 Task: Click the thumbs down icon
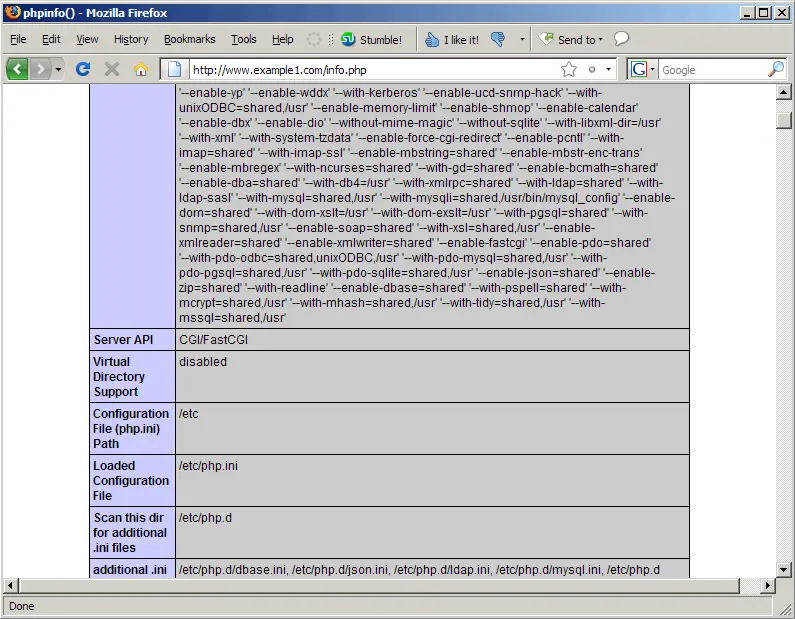[x=498, y=39]
